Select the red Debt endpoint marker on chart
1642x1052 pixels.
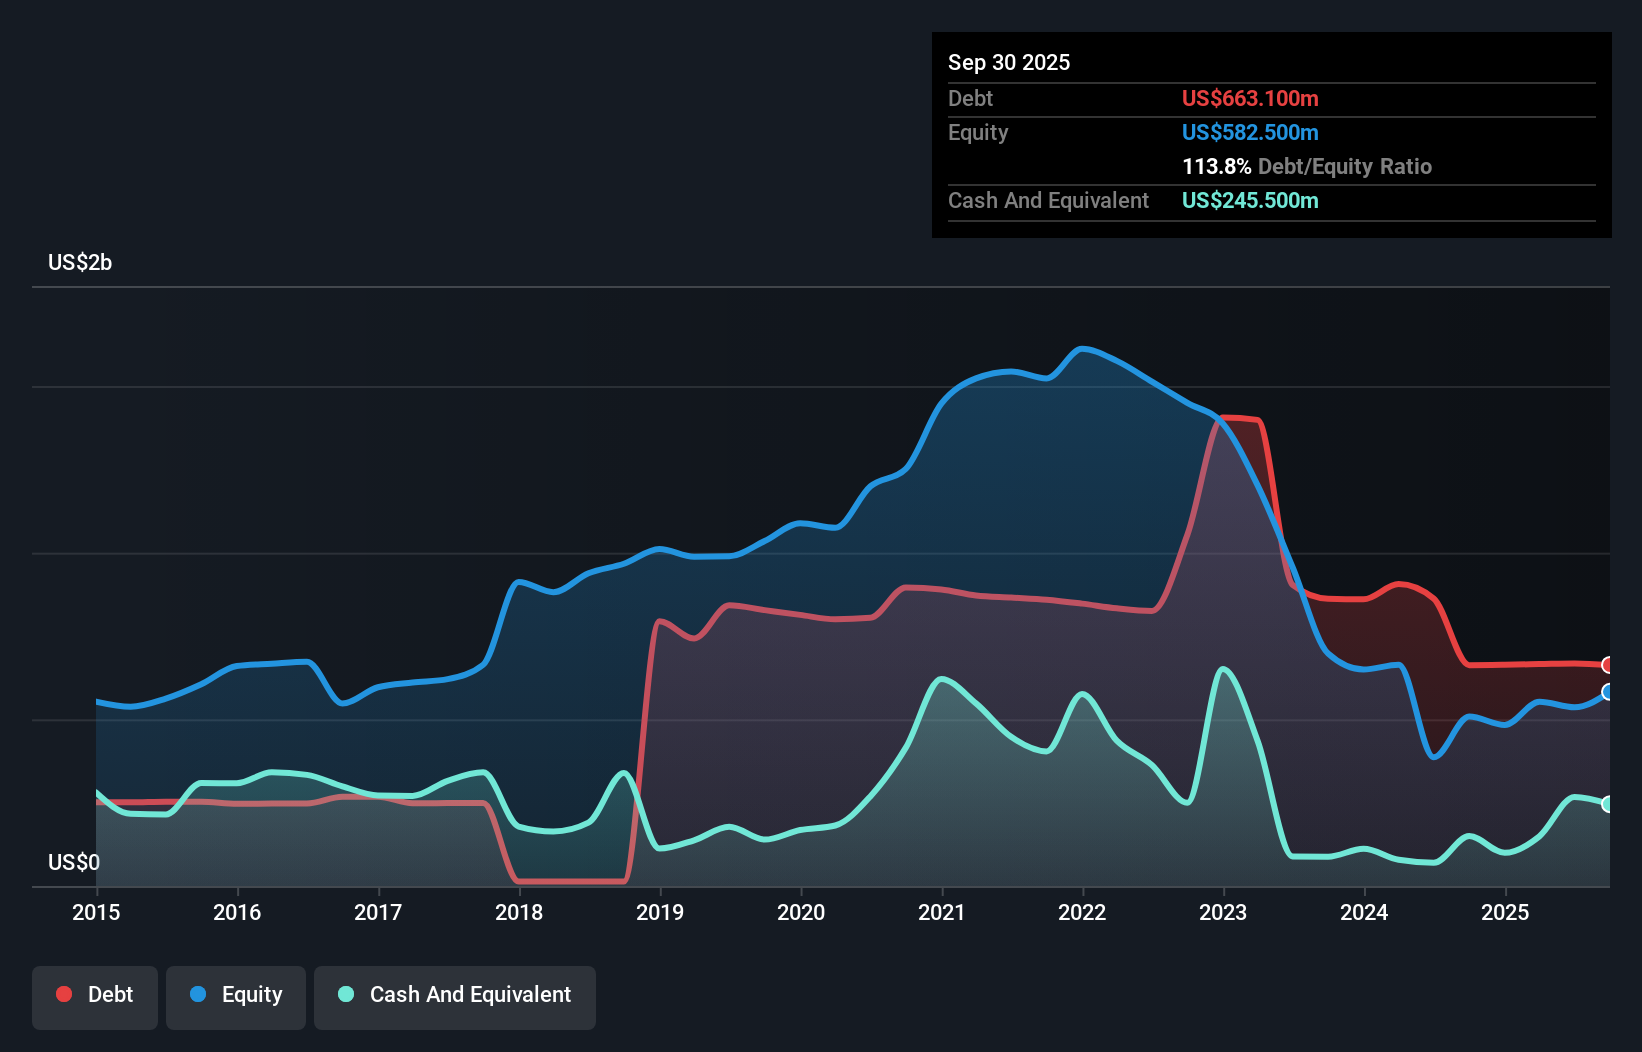(1608, 665)
